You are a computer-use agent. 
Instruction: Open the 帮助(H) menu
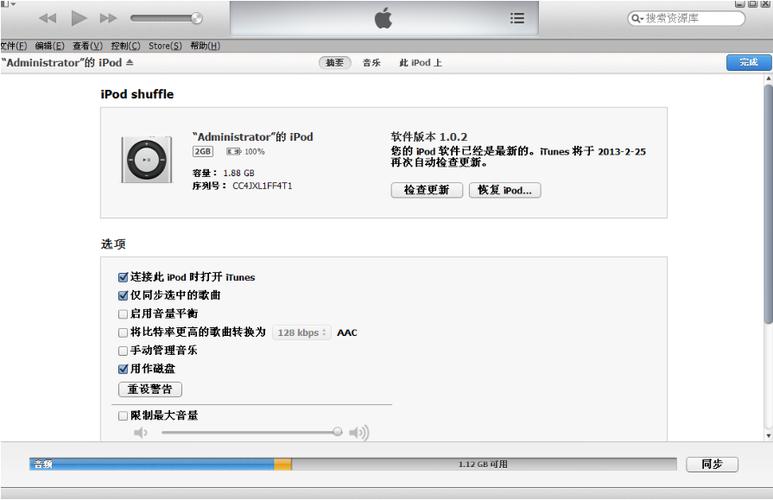pyautogui.click(x=205, y=46)
